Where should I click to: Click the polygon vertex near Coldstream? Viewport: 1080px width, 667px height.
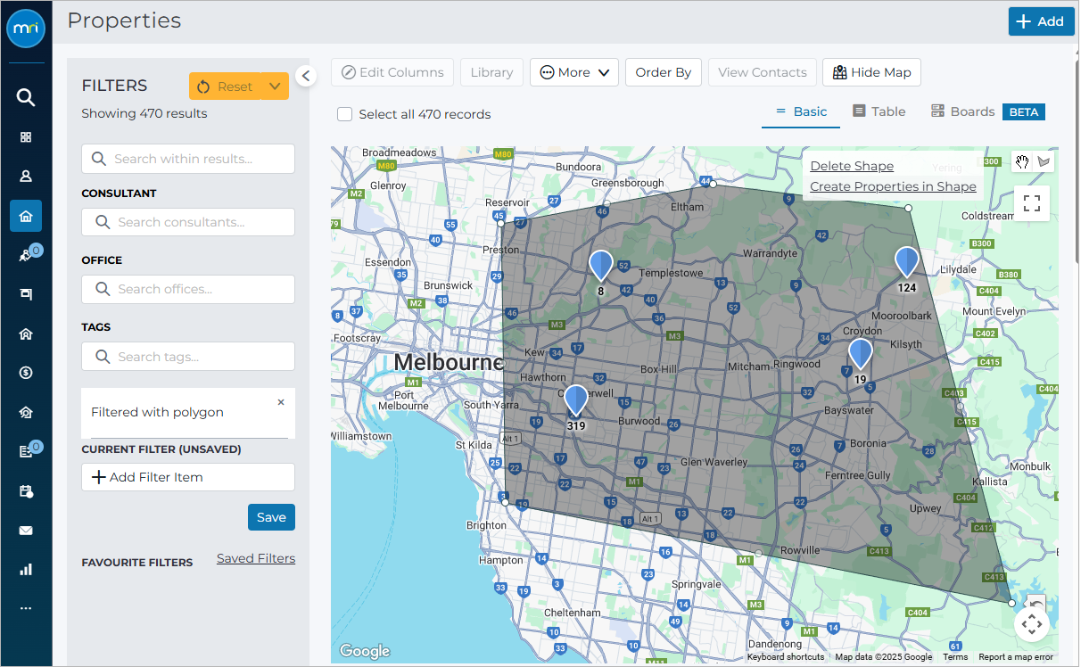908,207
